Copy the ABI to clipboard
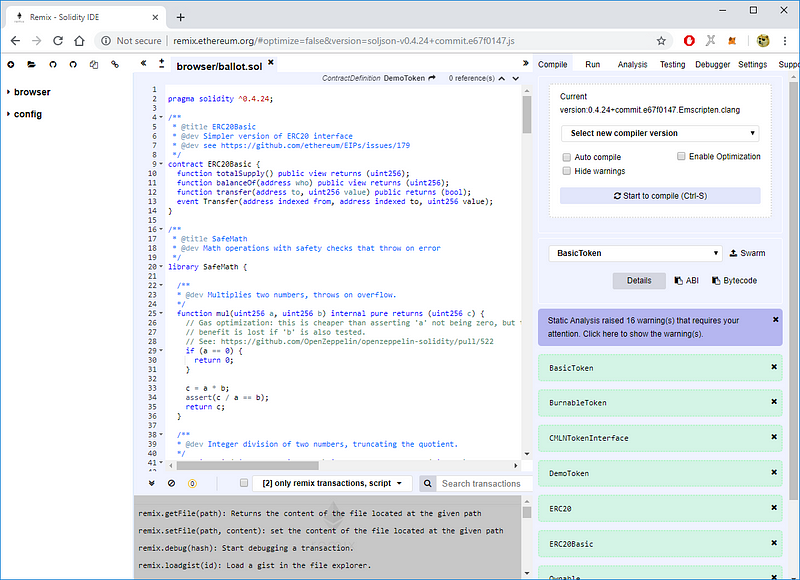800x580 pixels. pyautogui.click(x=687, y=281)
